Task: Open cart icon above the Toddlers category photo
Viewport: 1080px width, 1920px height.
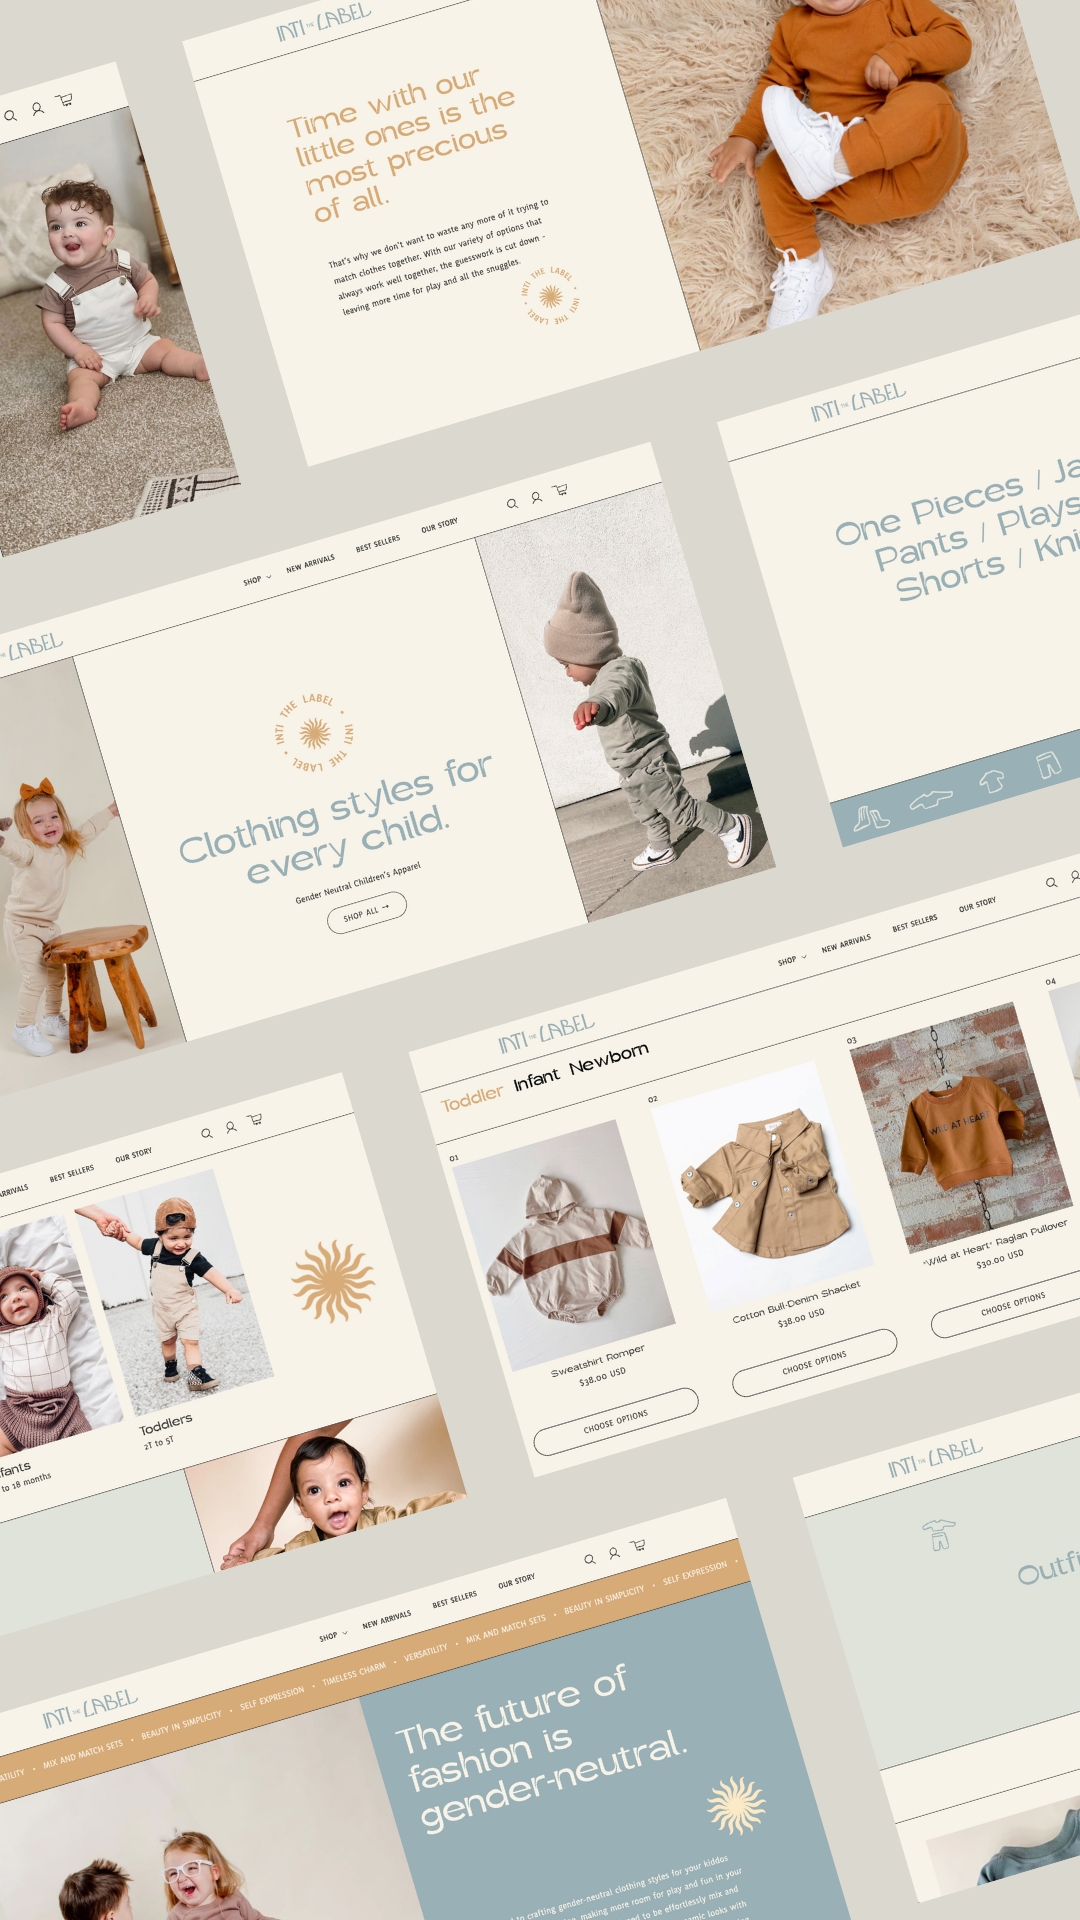Action: [255, 1120]
